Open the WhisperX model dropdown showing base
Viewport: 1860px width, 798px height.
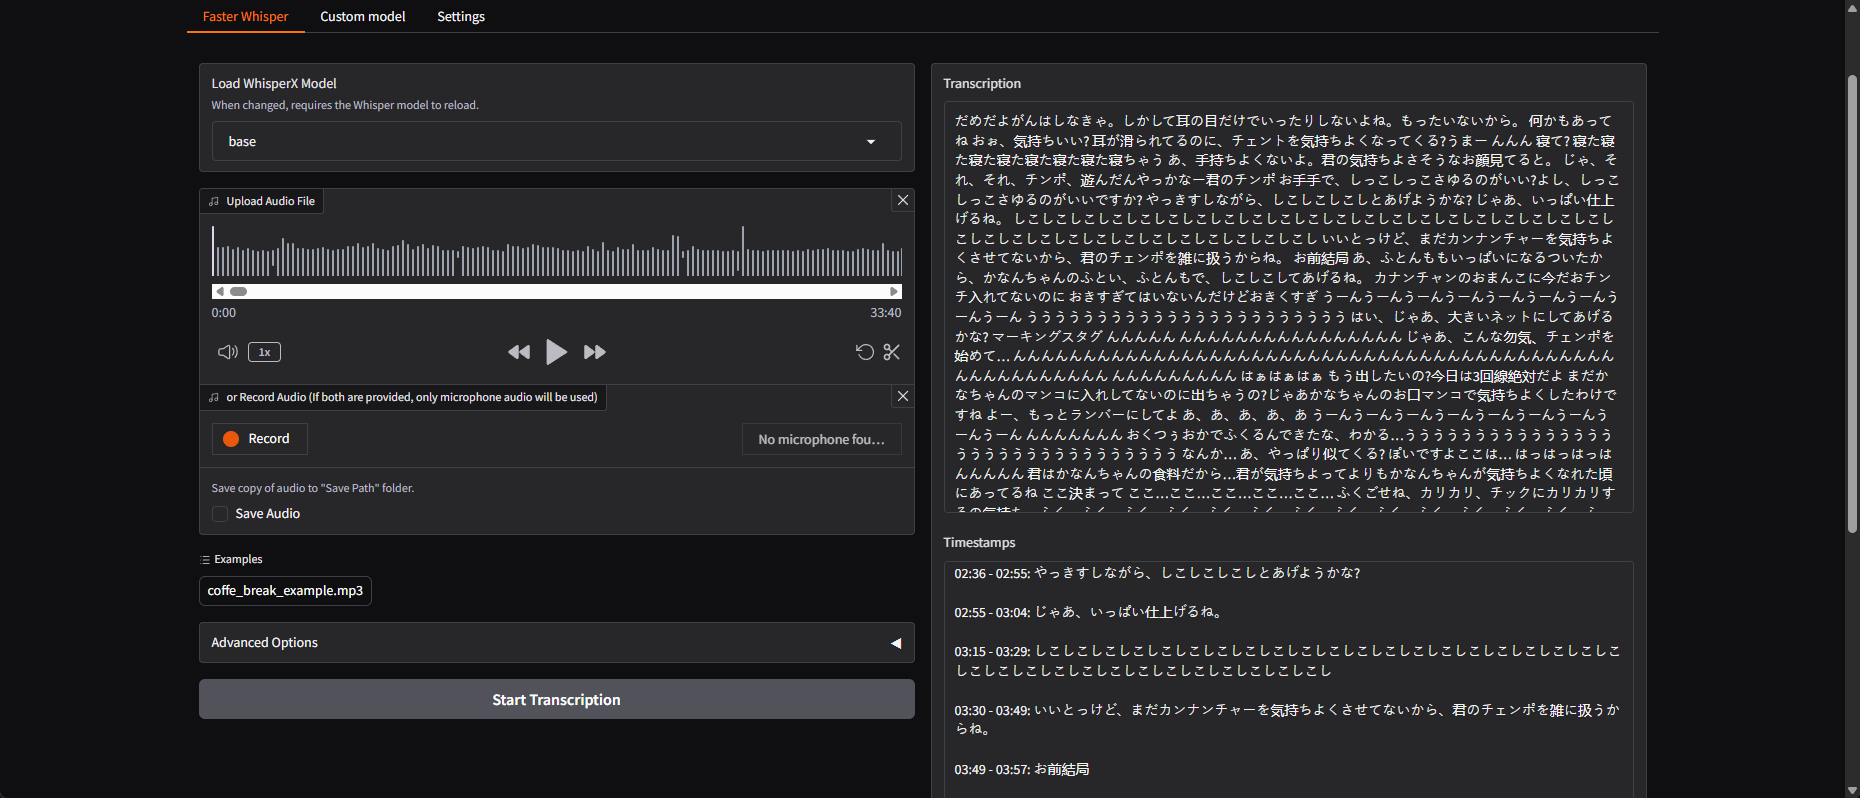click(x=556, y=141)
